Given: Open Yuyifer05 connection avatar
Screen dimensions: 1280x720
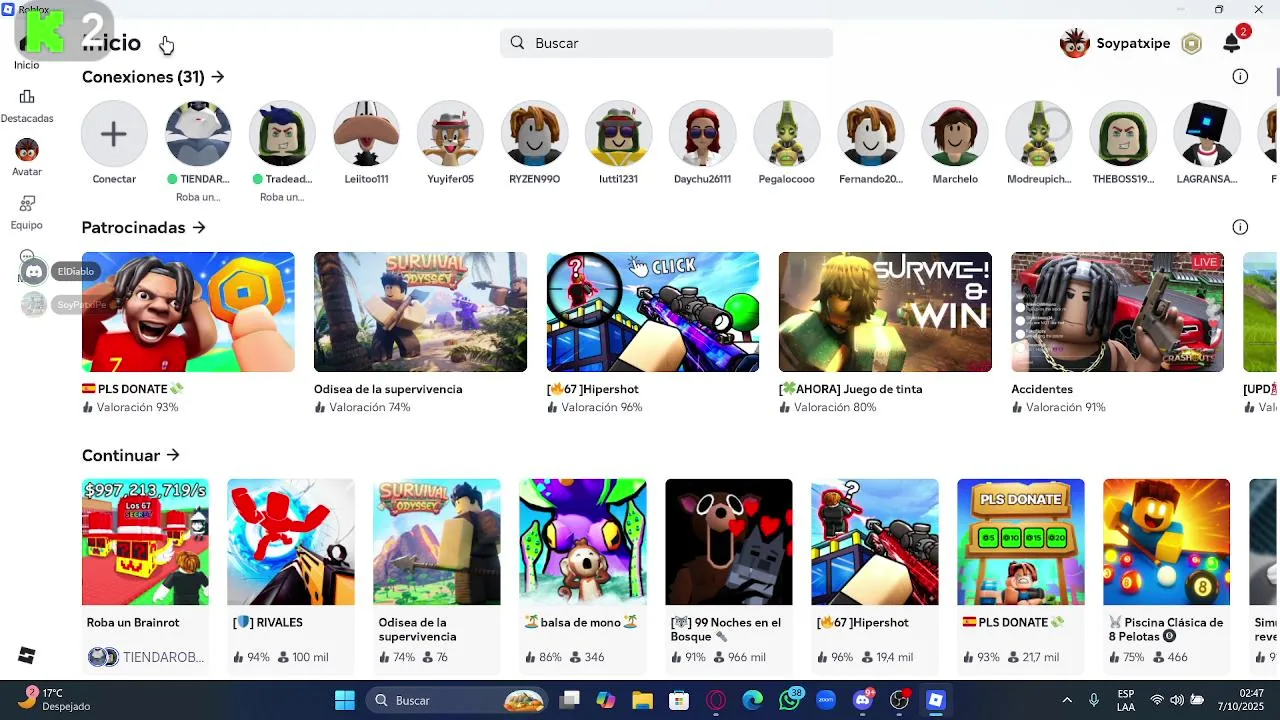Looking at the screenshot, I should point(450,133).
